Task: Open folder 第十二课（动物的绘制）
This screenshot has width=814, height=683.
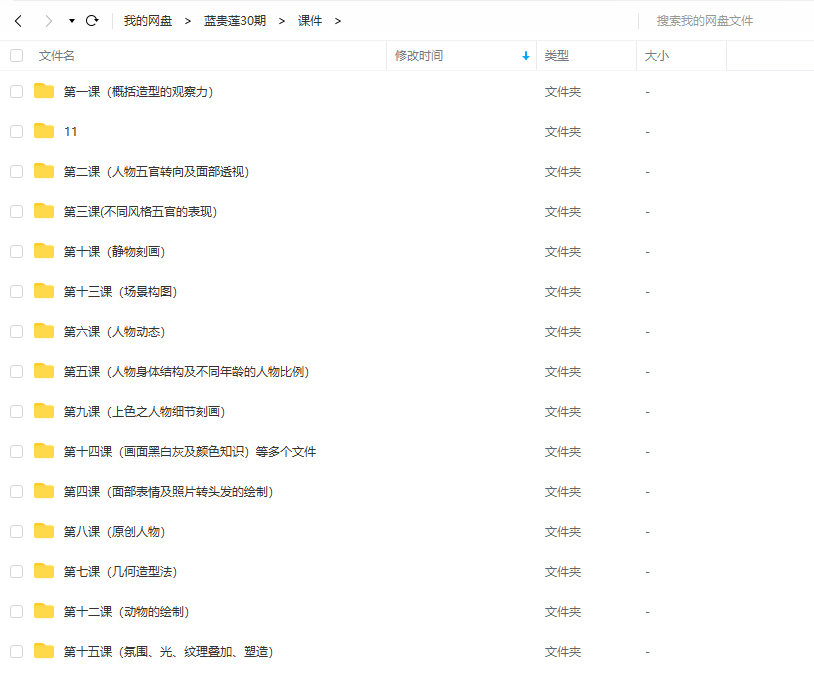Action: (126, 611)
